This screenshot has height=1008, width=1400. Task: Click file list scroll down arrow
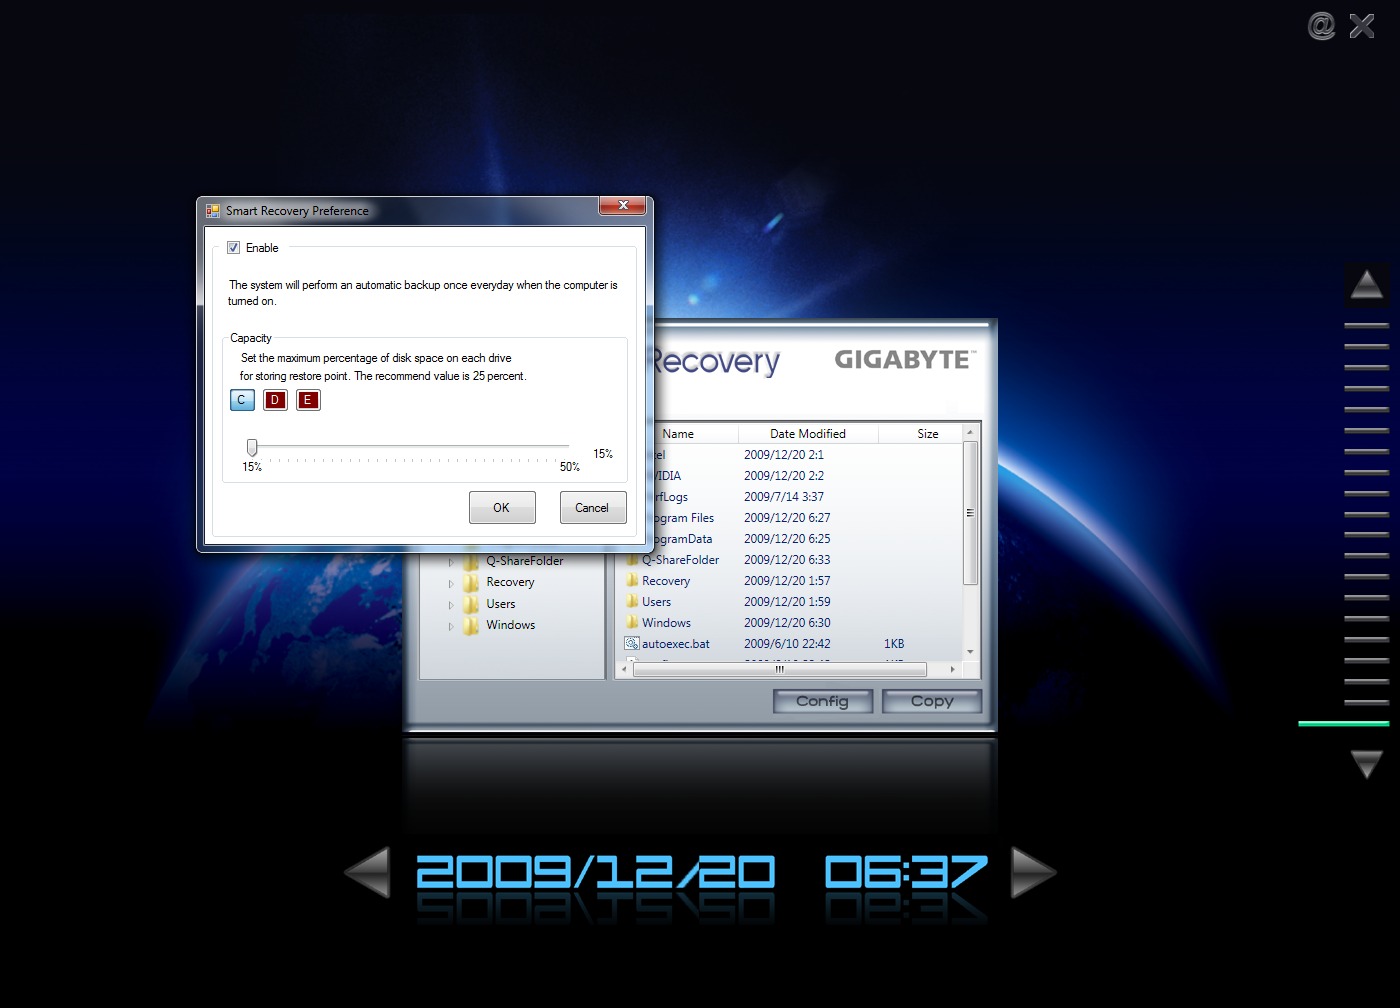970,652
